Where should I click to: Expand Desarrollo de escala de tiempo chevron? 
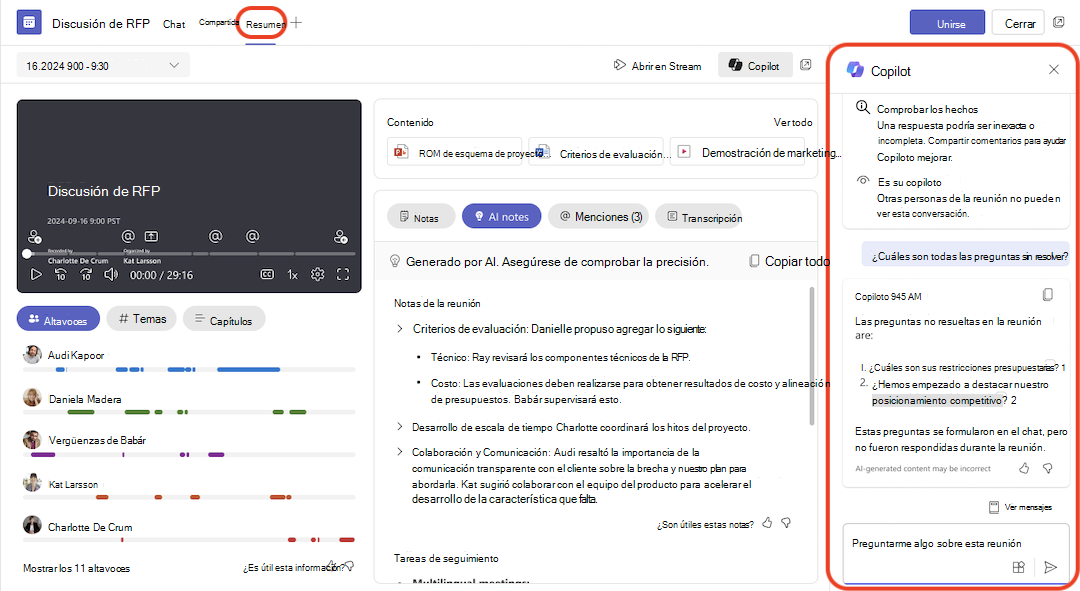[399, 427]
